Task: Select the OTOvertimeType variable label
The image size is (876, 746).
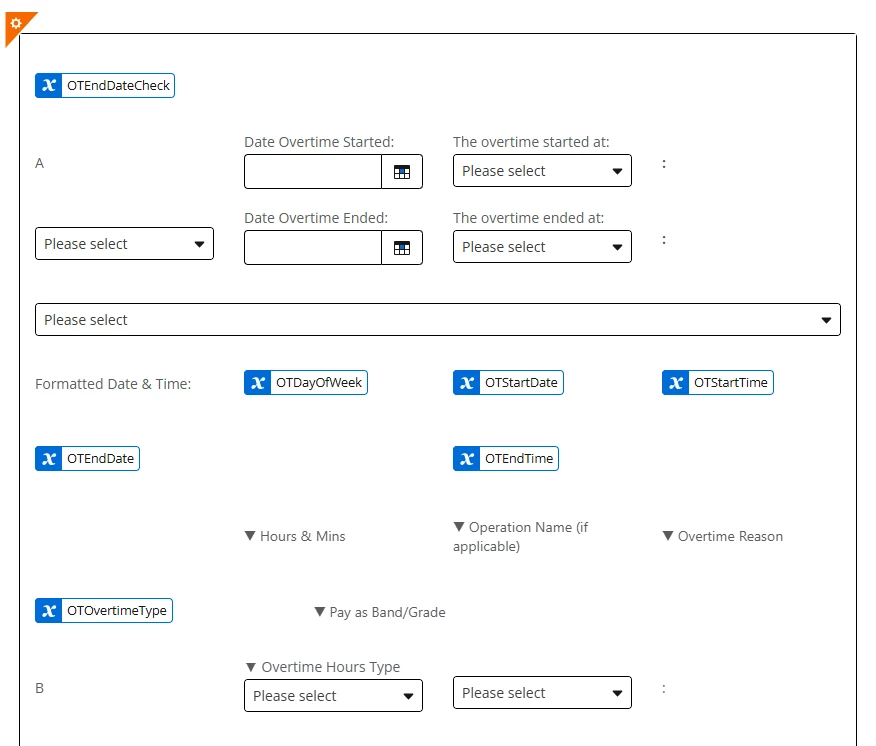Action: [117, 611]
